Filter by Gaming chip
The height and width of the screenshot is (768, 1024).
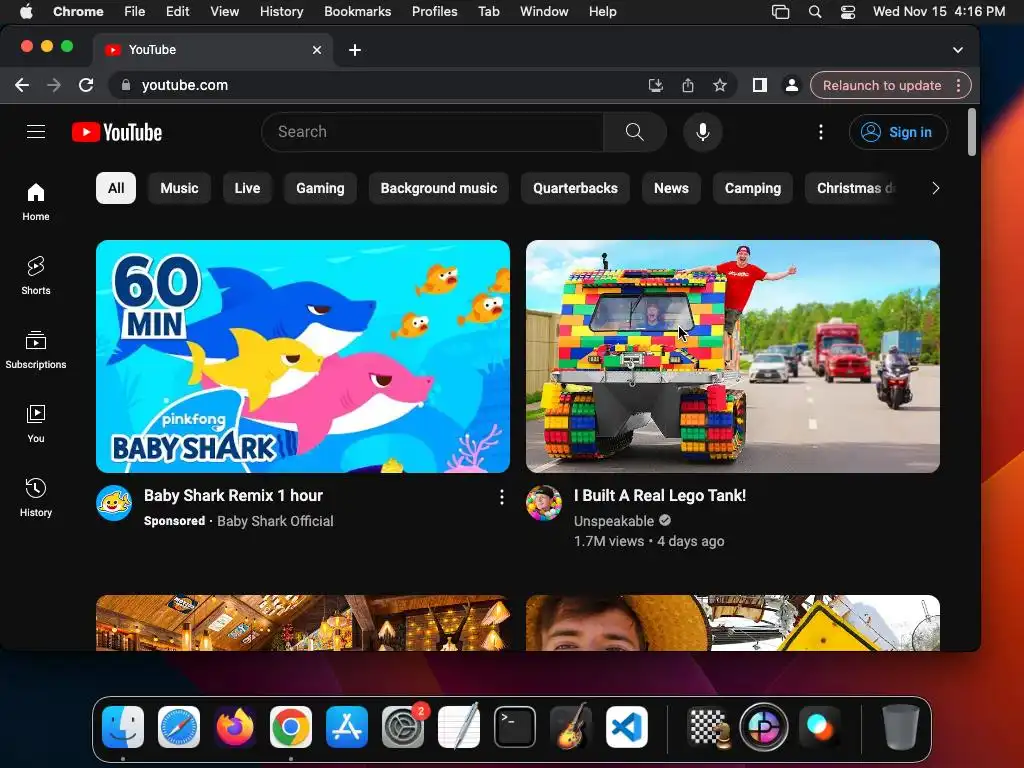[320, 188]
